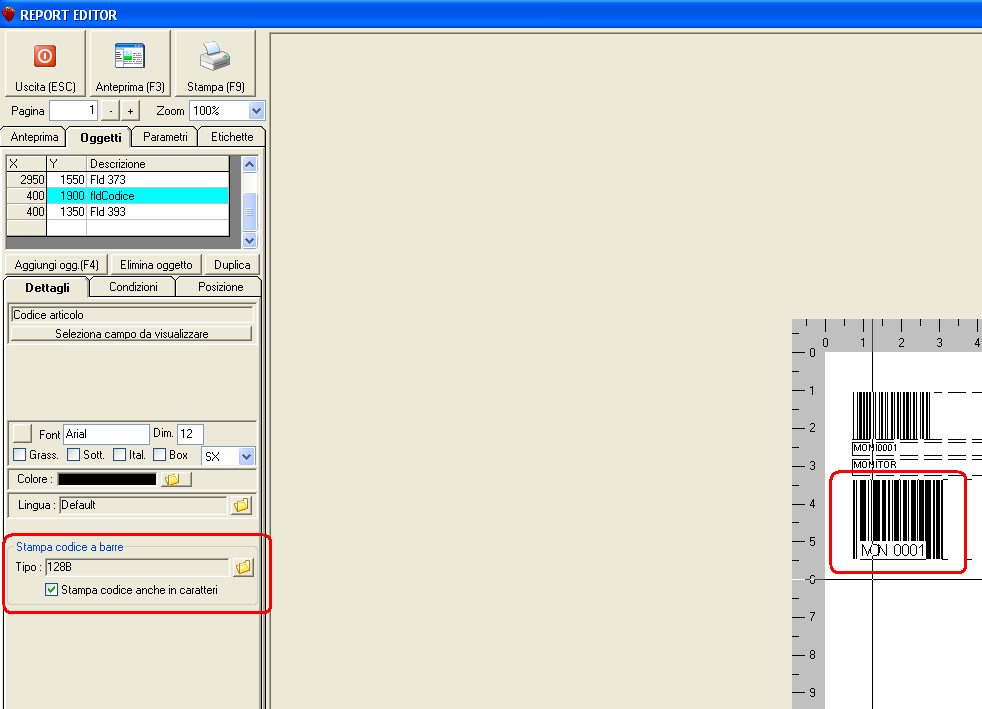Click the Elimina oggetto button
The image size is (982, 709).
pyautogui.click(x=156, y=265)
